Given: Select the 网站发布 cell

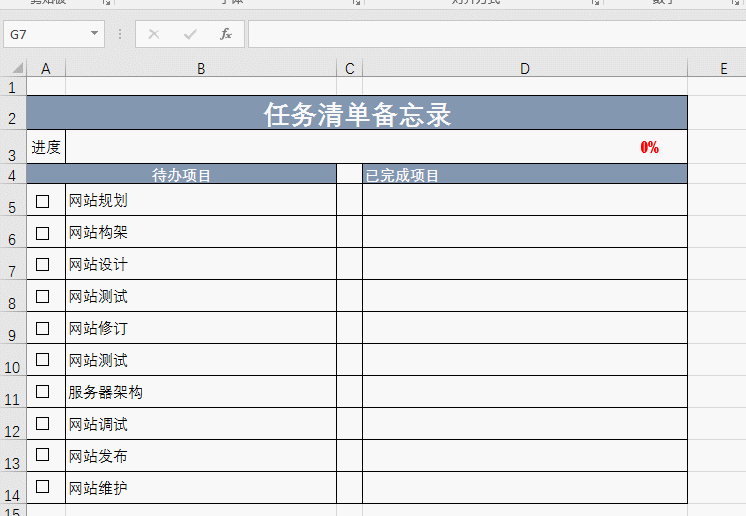Looking at the screenshot, I should [x=201, y=456].
